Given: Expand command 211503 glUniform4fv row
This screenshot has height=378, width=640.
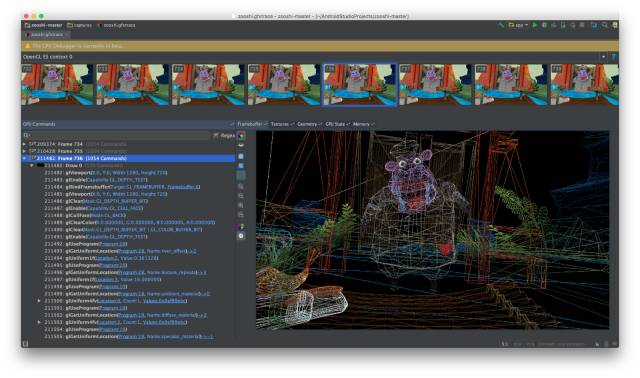Looking at the screenshot, I should [x=39, y=322].
